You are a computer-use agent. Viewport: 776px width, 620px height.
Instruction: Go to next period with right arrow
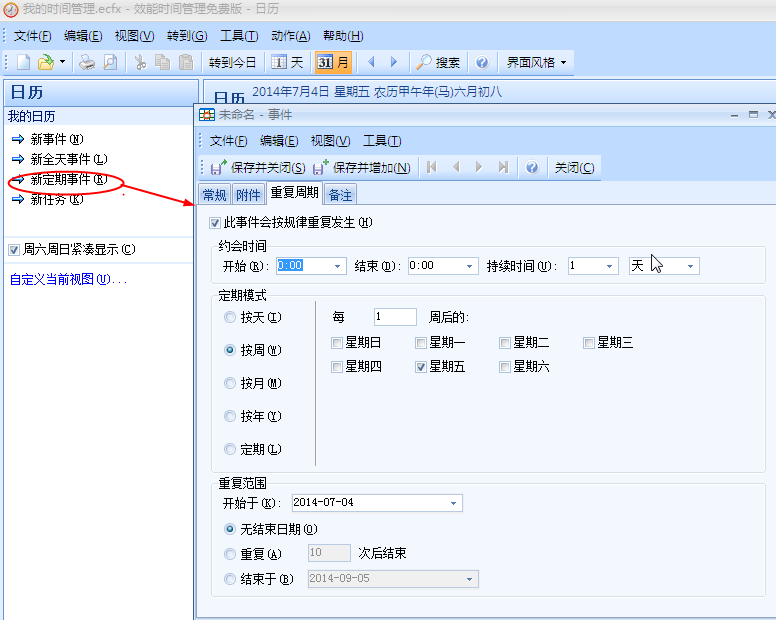(x=393, y=62)
